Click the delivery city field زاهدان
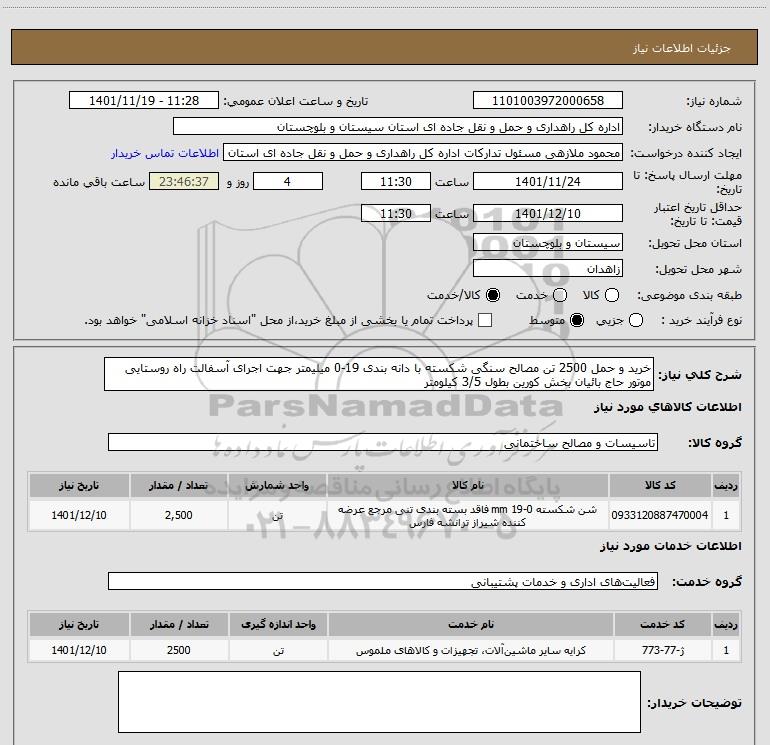 click(x=548, y=269)
